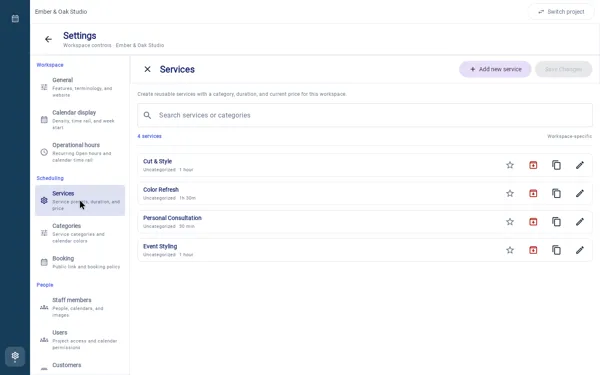Image resolution: width=600 pixels, height=375 pixels.
Task: Duplicate the Event Styling service
Action: tap(556, 250)
